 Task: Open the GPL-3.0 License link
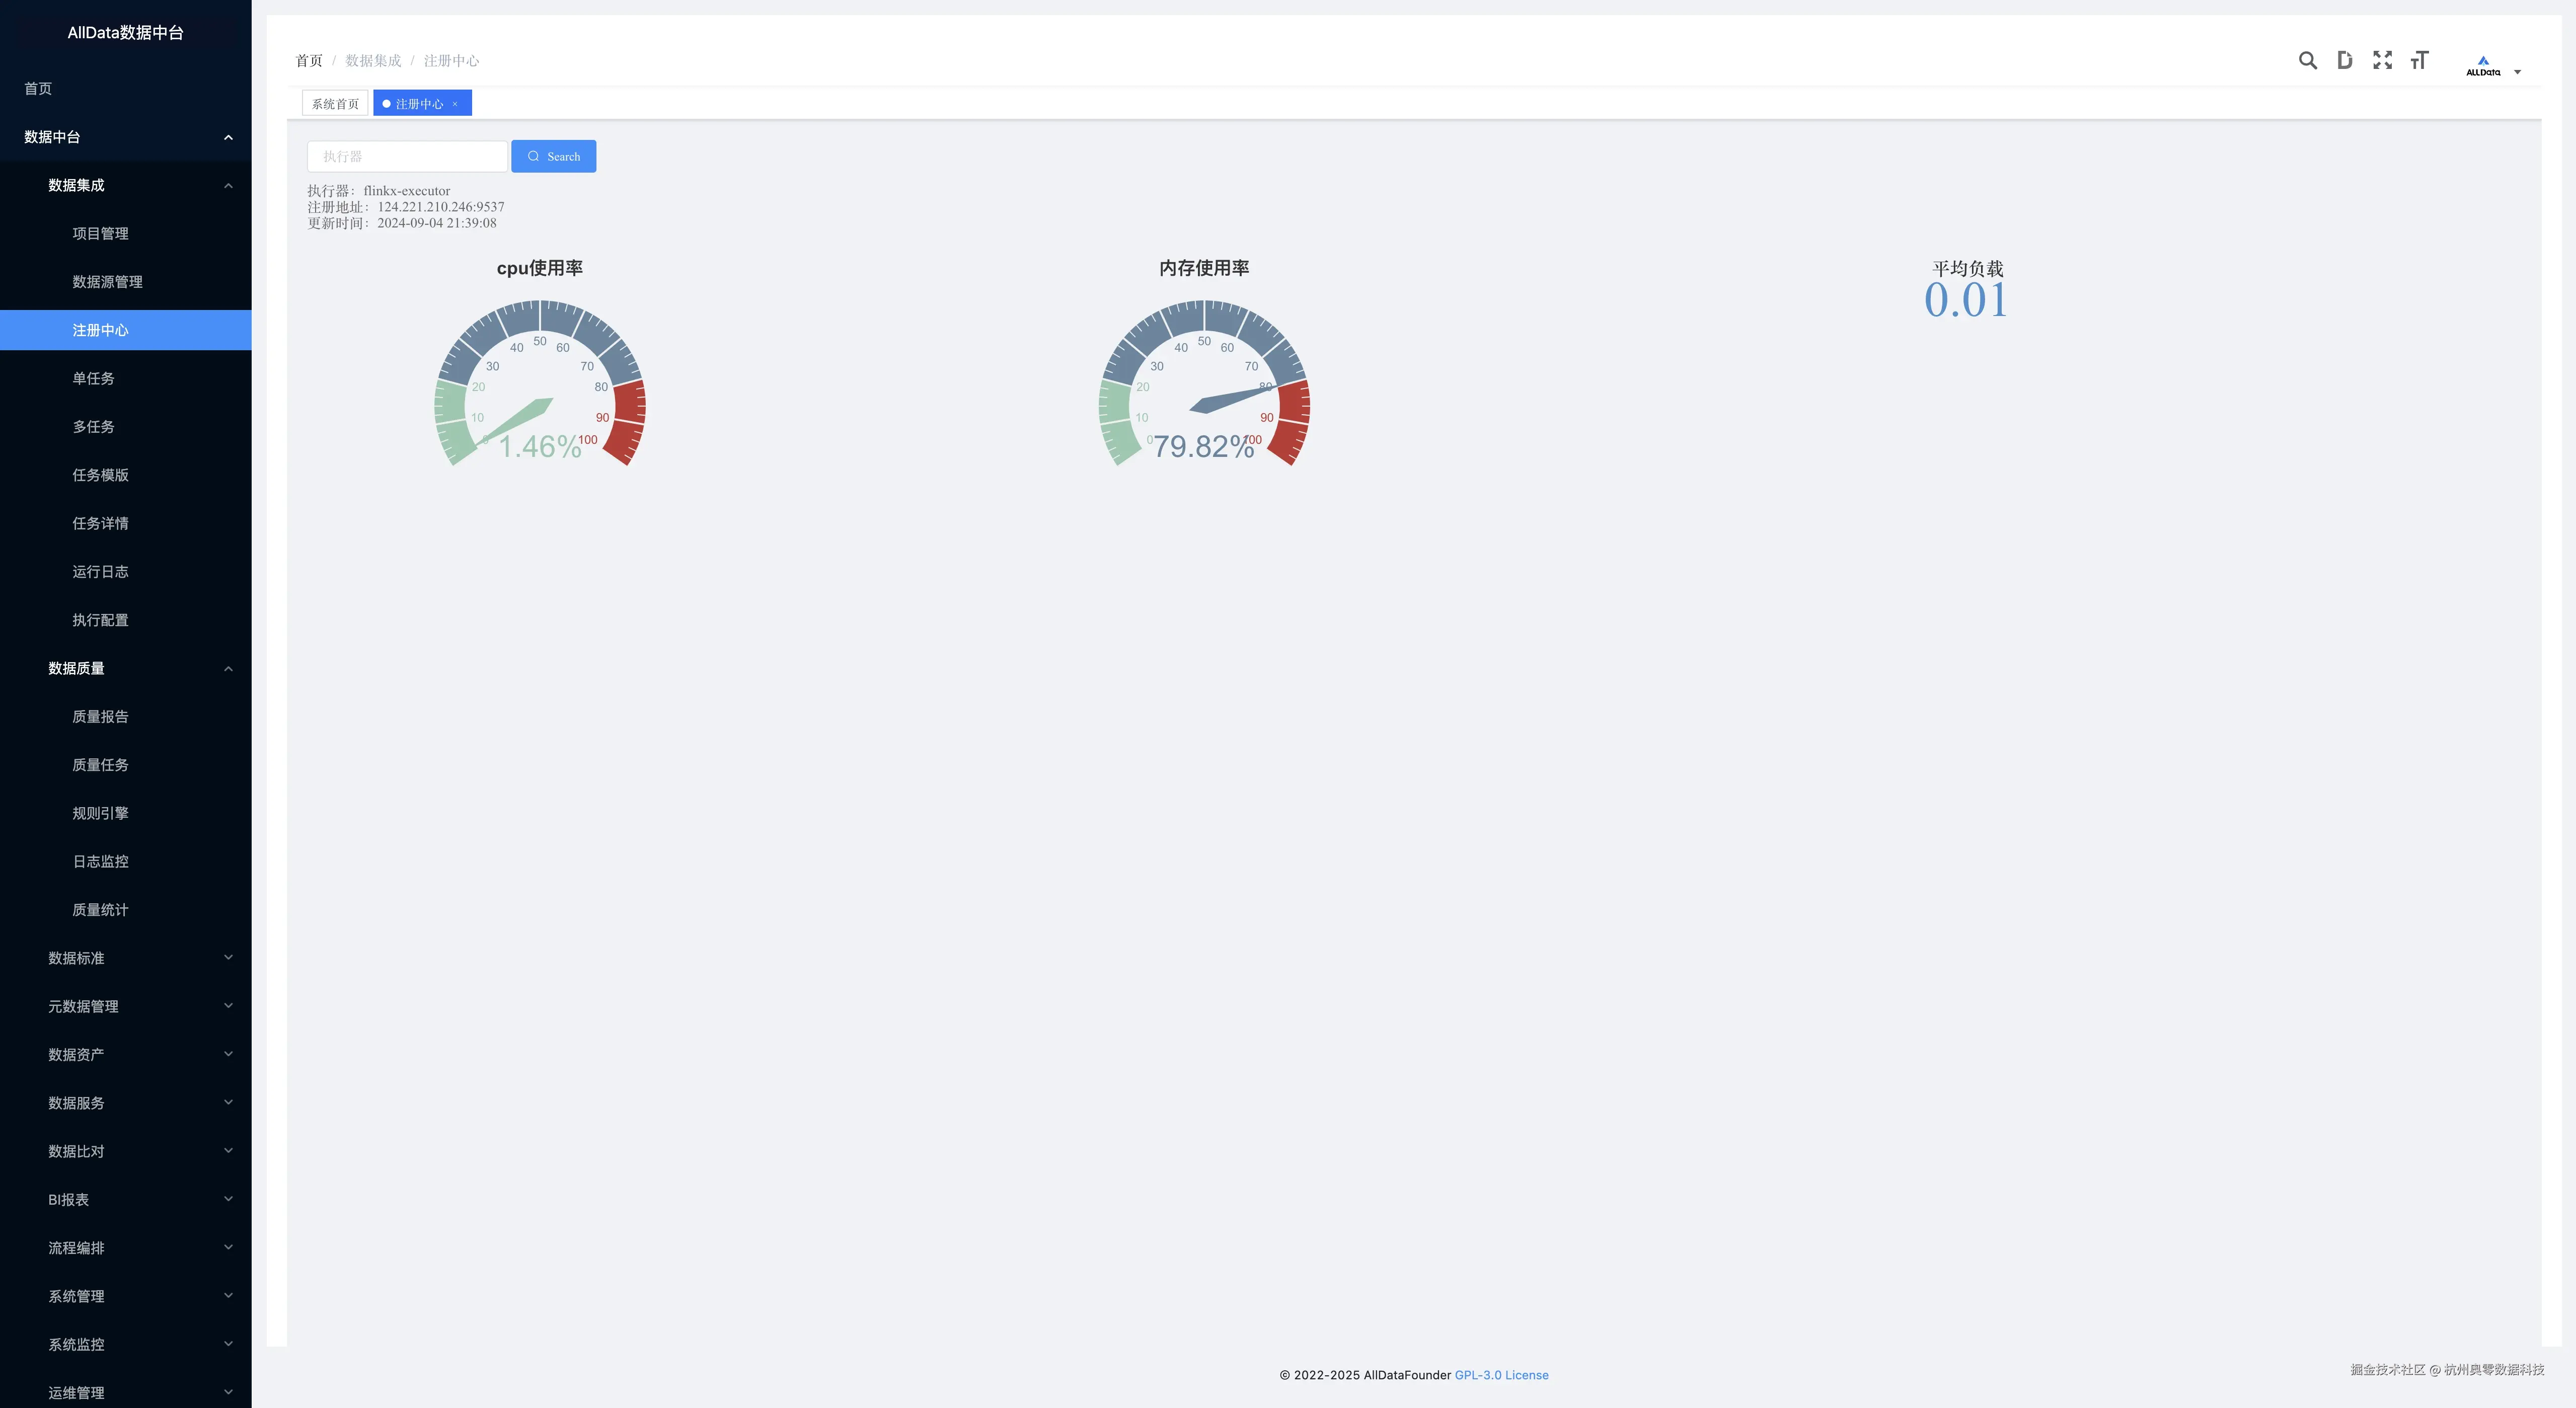[1501, 1375]
